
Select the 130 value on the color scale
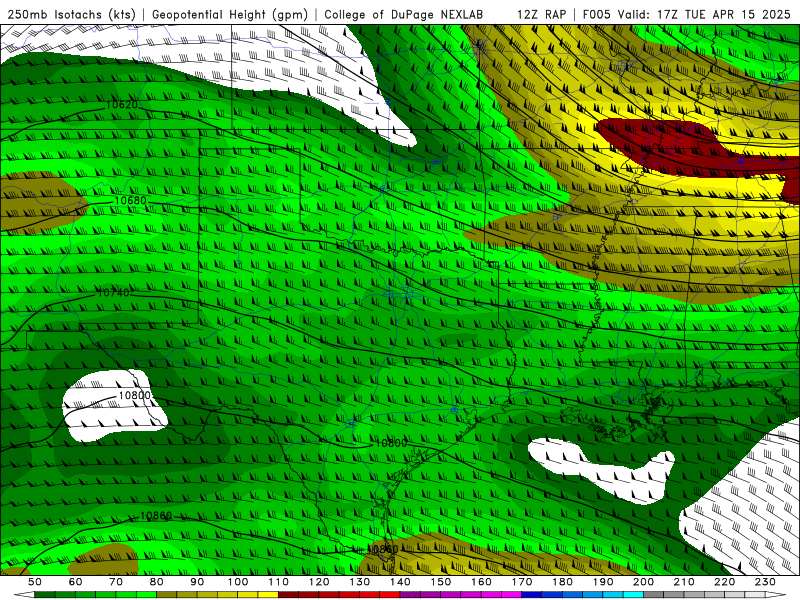(x=360, y=582)
